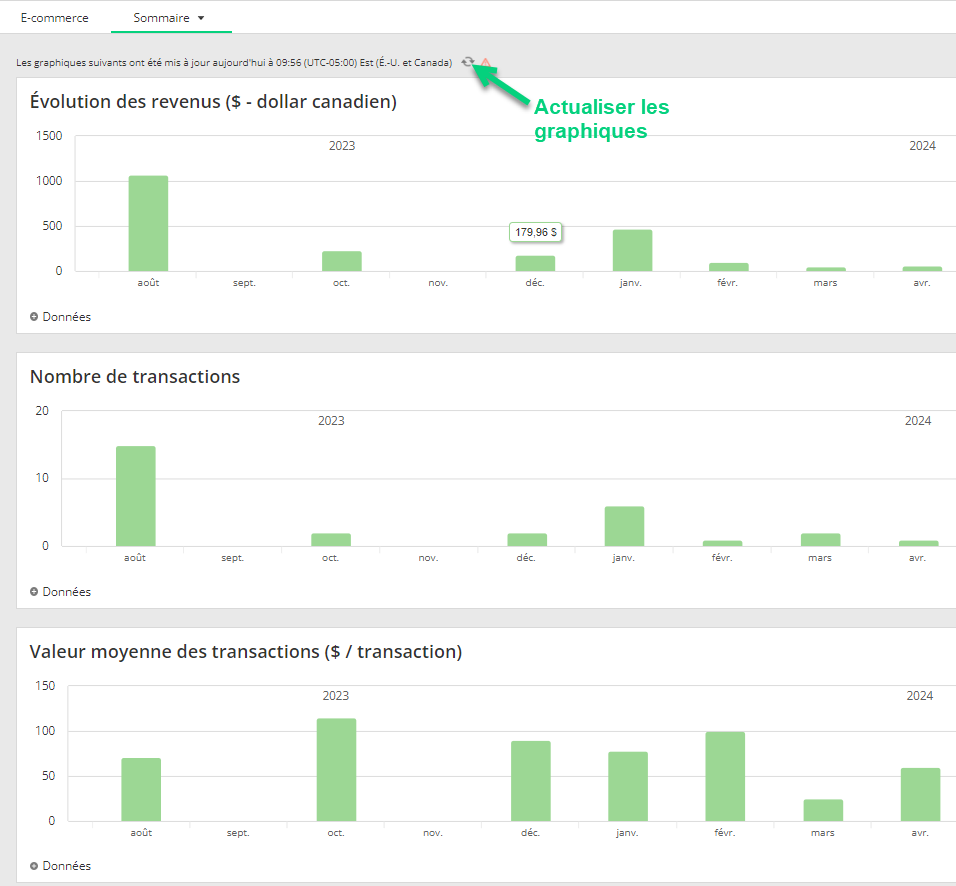
Task: Click the févr. bar in average value chart
Action: (726, 777)
